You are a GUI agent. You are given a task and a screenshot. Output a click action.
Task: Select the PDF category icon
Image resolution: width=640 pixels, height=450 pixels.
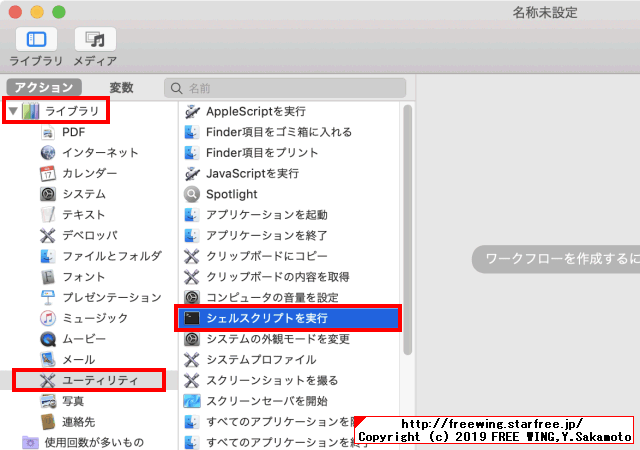pyautogui.click(x=48, y=132)
